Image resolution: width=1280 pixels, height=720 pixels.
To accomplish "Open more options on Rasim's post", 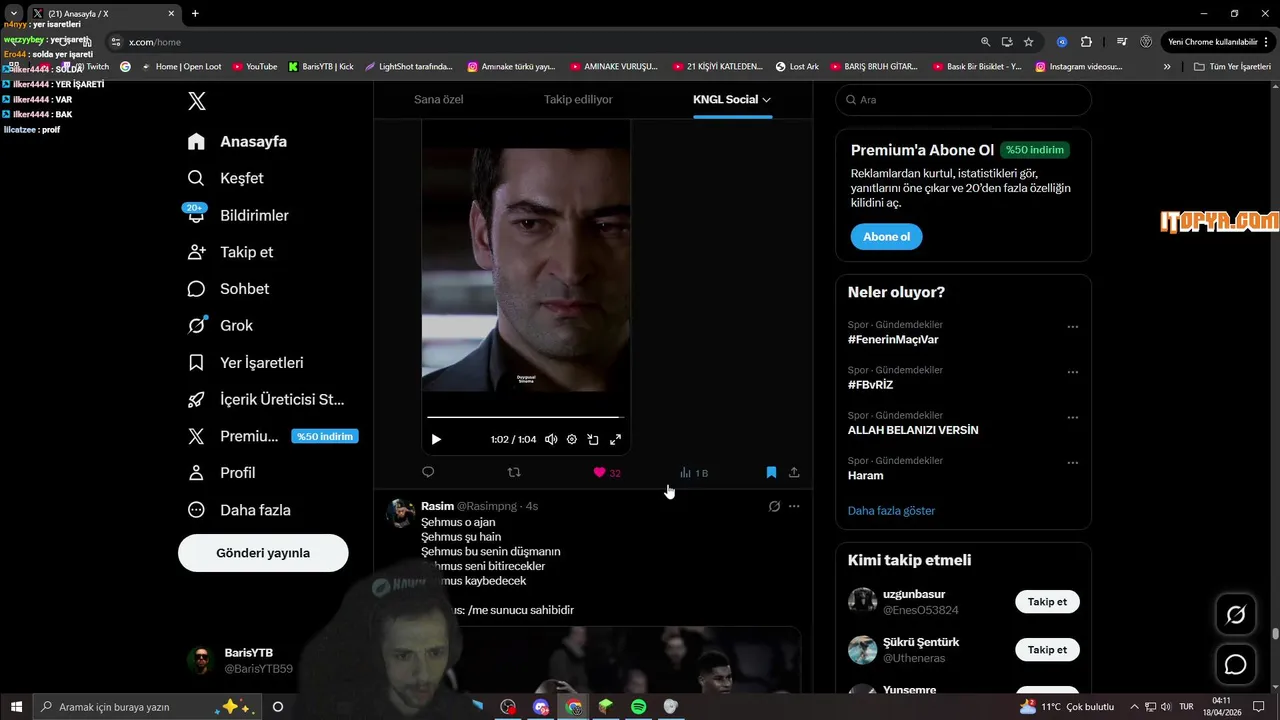I will point(794,506).
